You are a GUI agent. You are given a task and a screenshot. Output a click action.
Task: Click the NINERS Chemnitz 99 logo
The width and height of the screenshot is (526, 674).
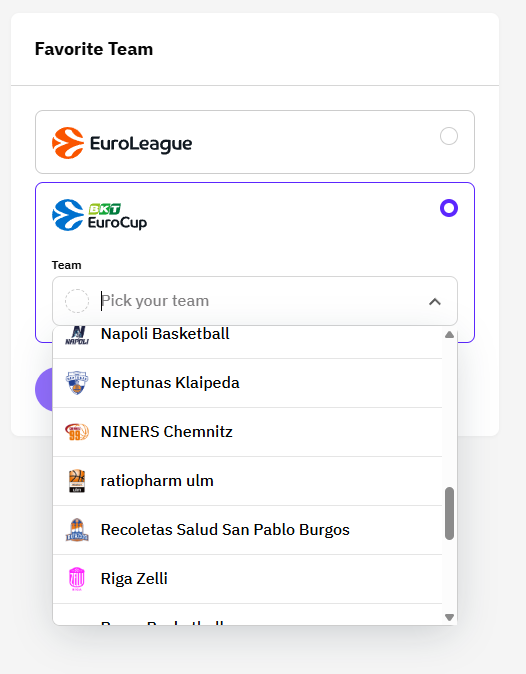[x=77, y=432]
